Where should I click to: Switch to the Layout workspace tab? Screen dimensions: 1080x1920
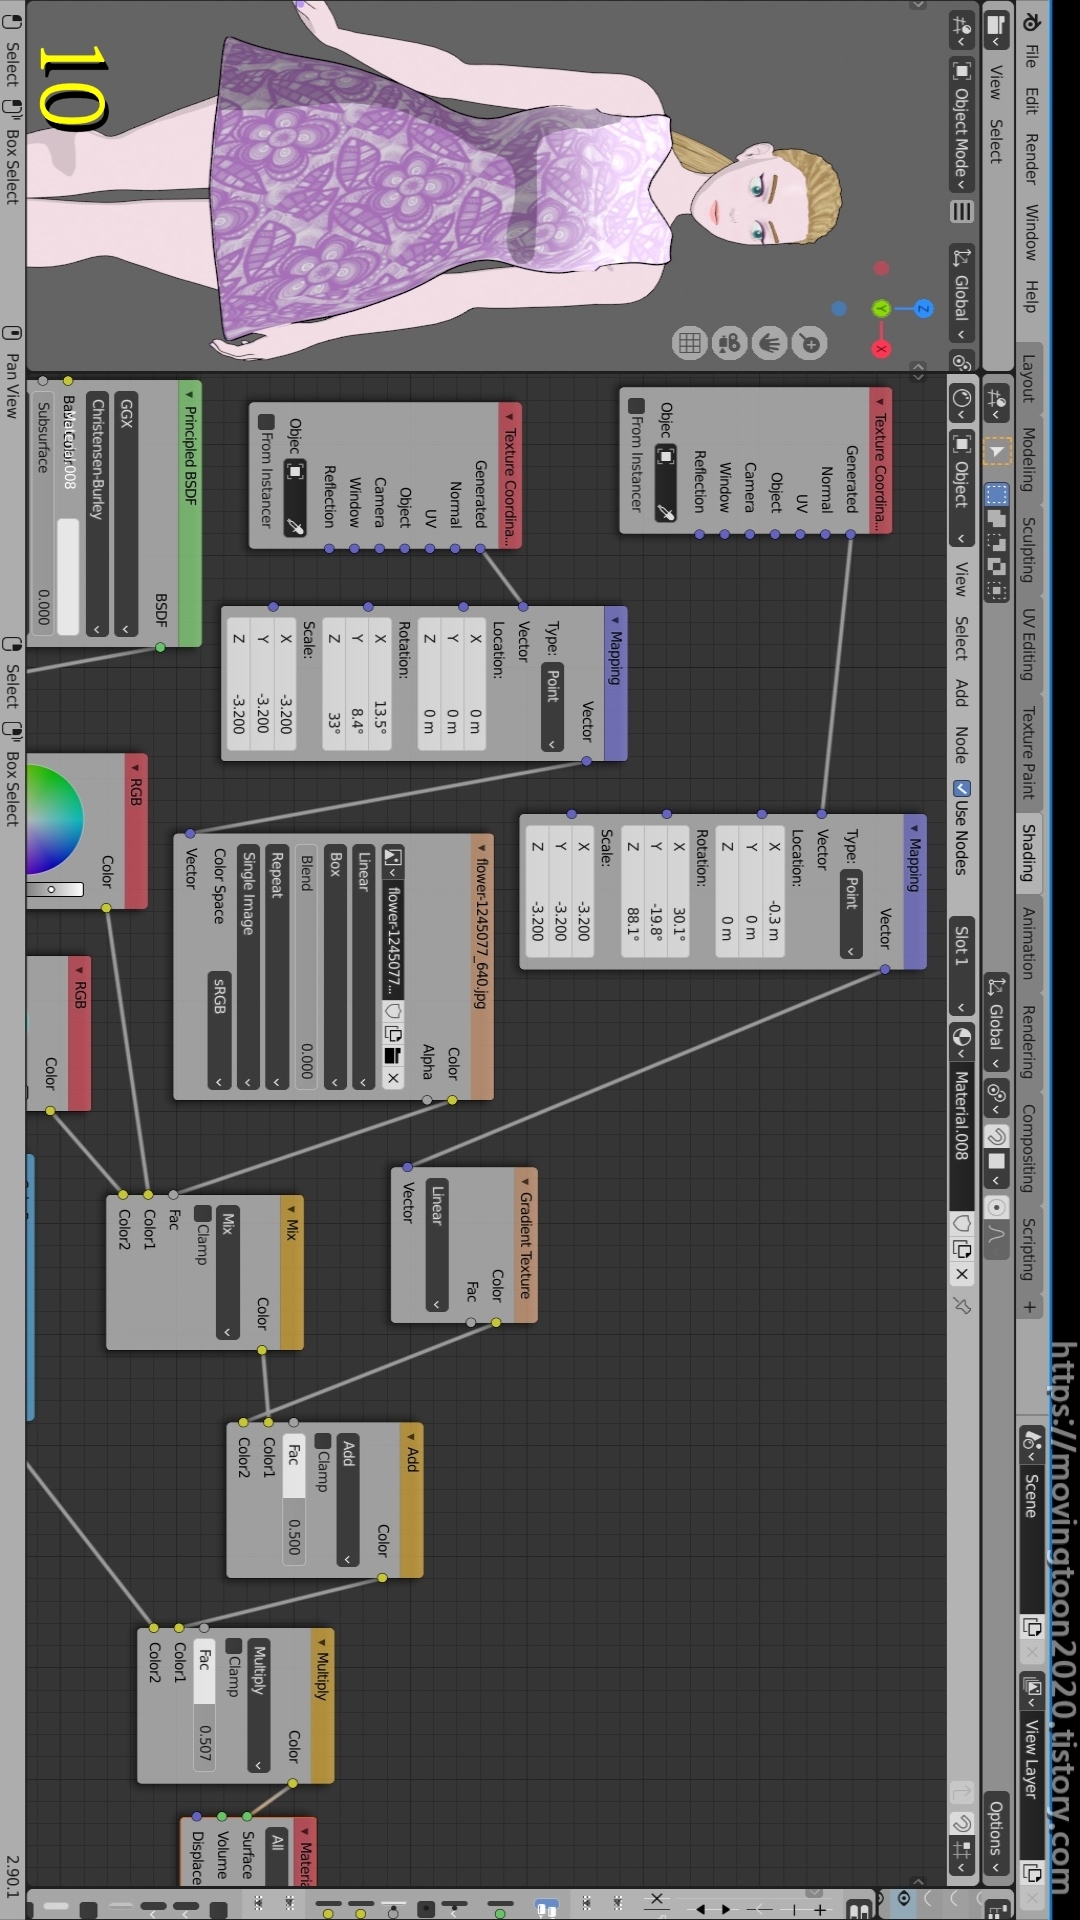[x=1028, y=379]
